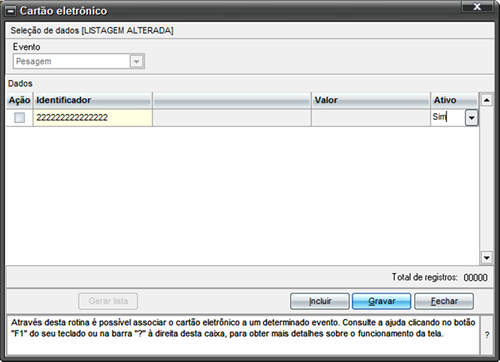Click the blank column cell after Identificador

tap(232, 118)
